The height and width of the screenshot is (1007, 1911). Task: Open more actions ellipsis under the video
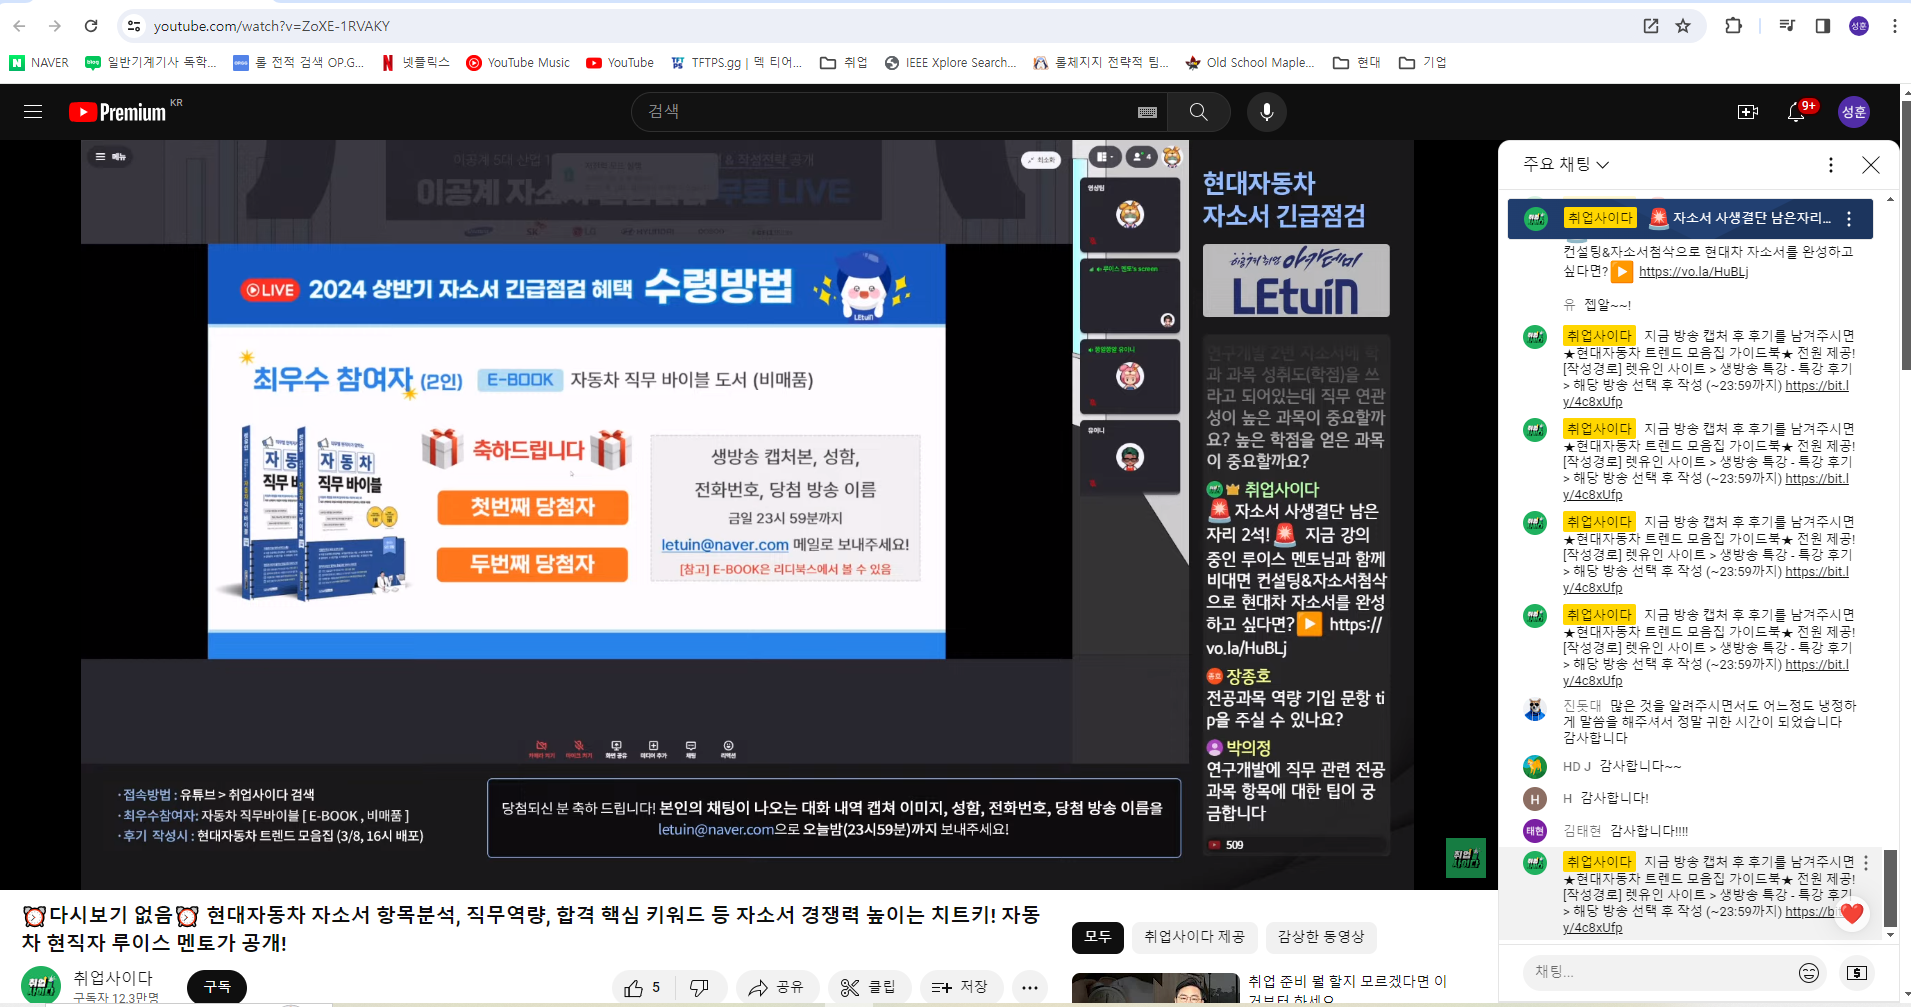coord(1030,987)
